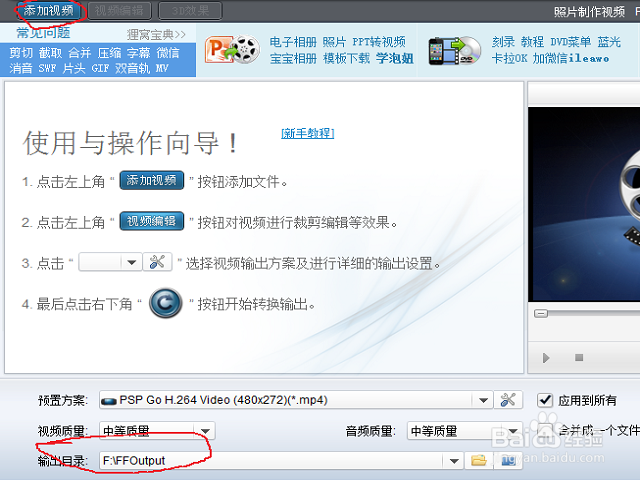Image resolution: width=640 pixels, height=480 pixels.
Task: Click the wrench settings icon in step 3
Action: (157, 262)
